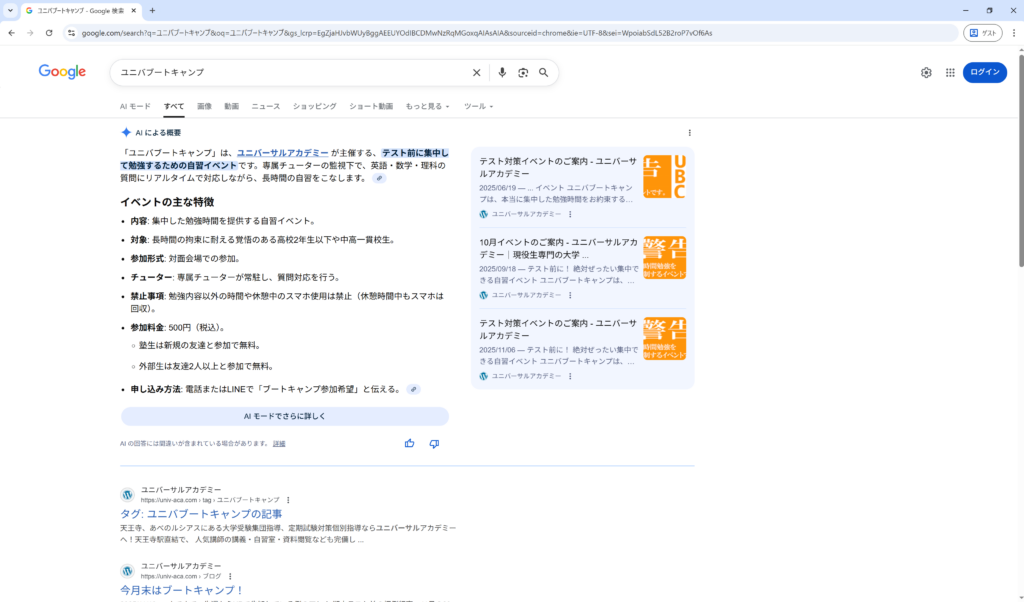Reload the page with browser refresh
1024x602 pixels.
49,33
